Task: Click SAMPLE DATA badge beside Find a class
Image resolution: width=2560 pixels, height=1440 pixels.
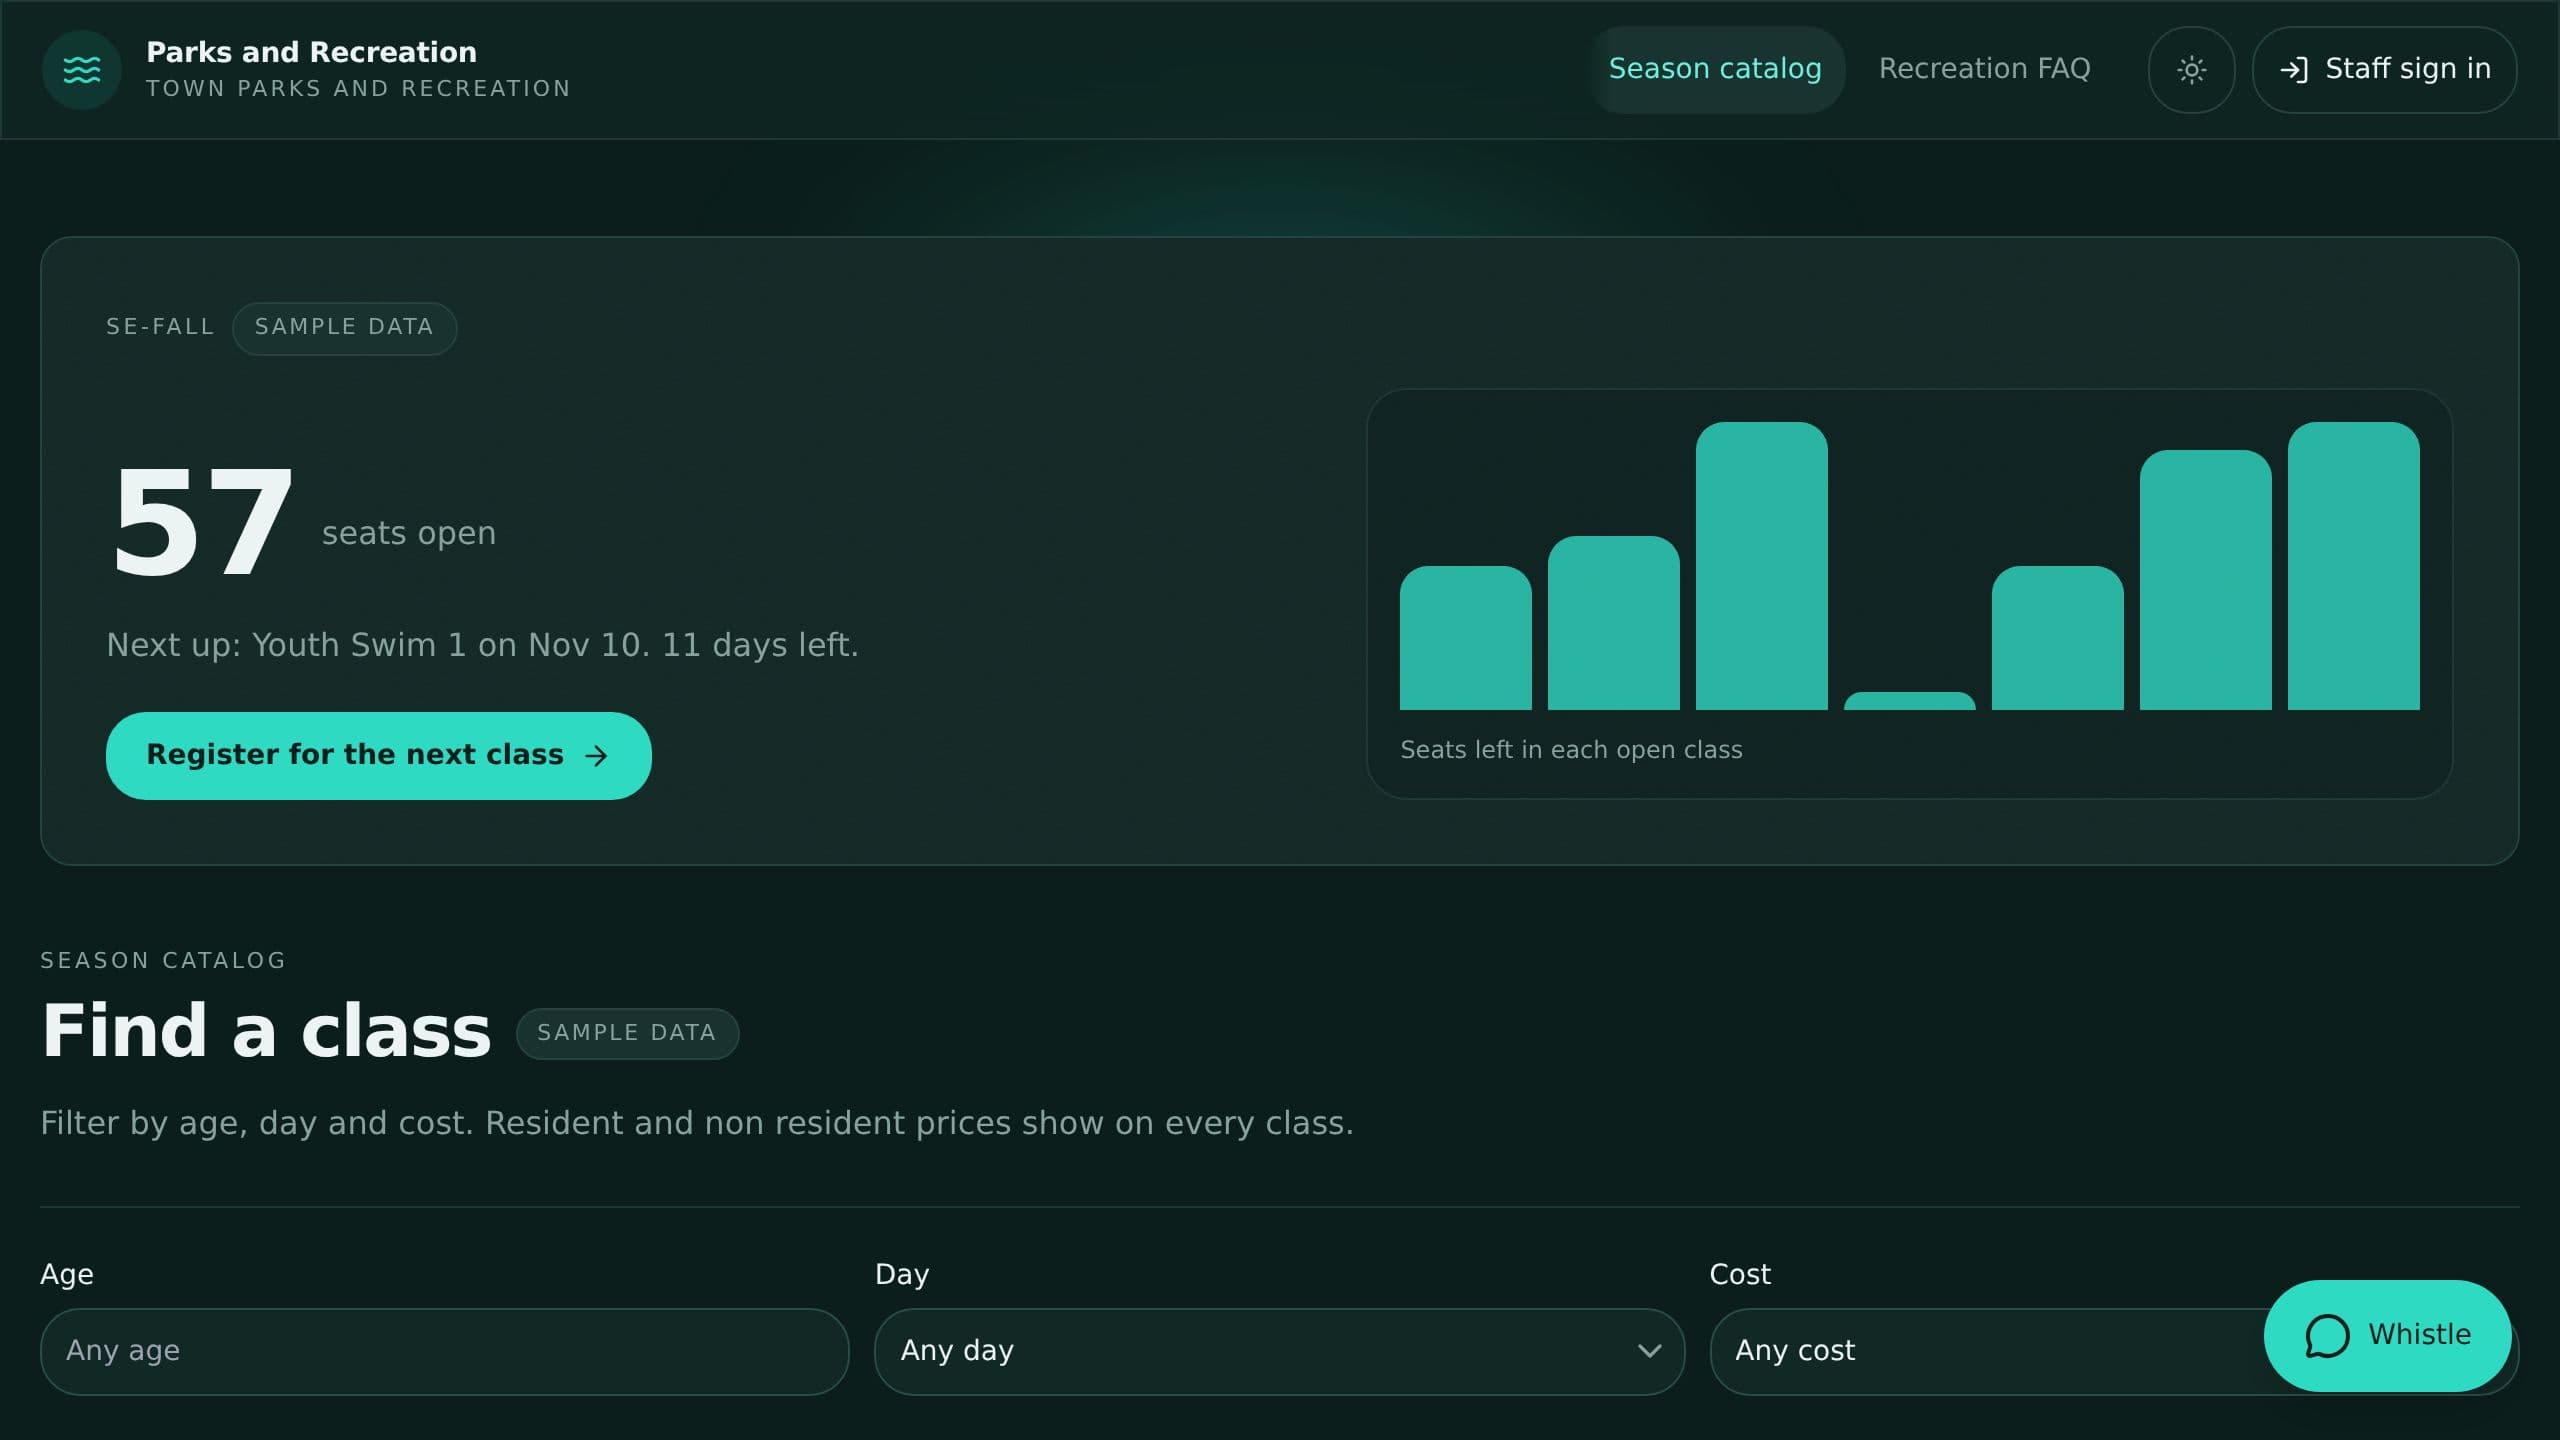Action: tap(627, 1033)
